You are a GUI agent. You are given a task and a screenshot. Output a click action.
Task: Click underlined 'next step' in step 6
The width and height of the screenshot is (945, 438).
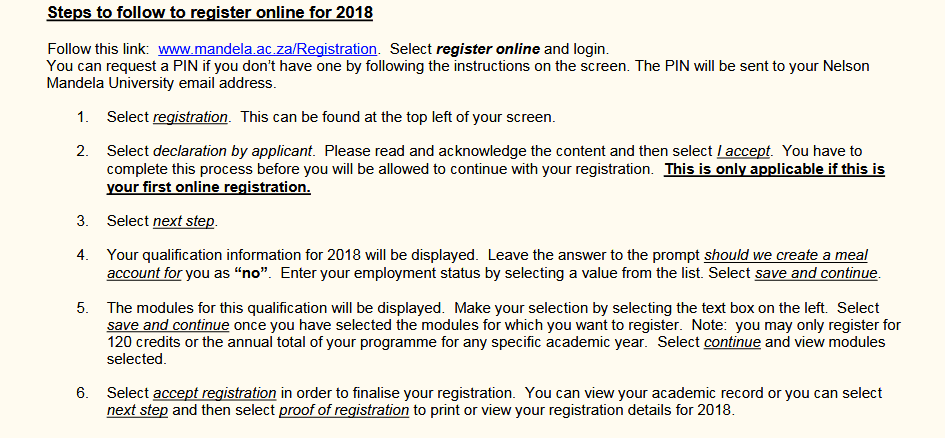138,410
